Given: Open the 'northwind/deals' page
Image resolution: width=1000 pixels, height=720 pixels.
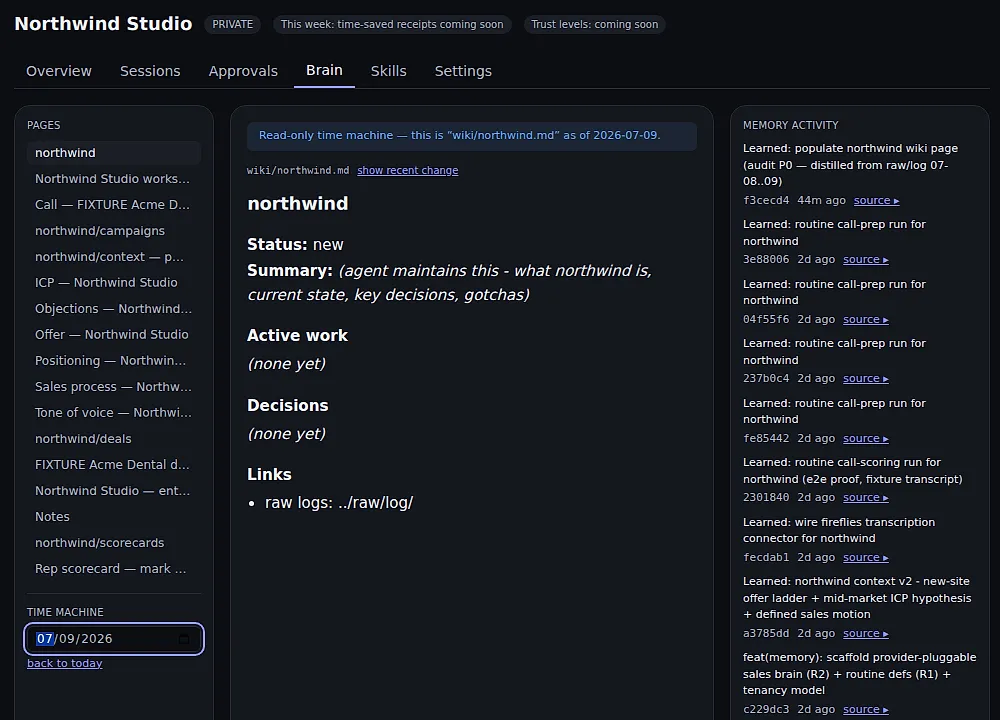Looking at the screenshot, I should tap(114, 439).
